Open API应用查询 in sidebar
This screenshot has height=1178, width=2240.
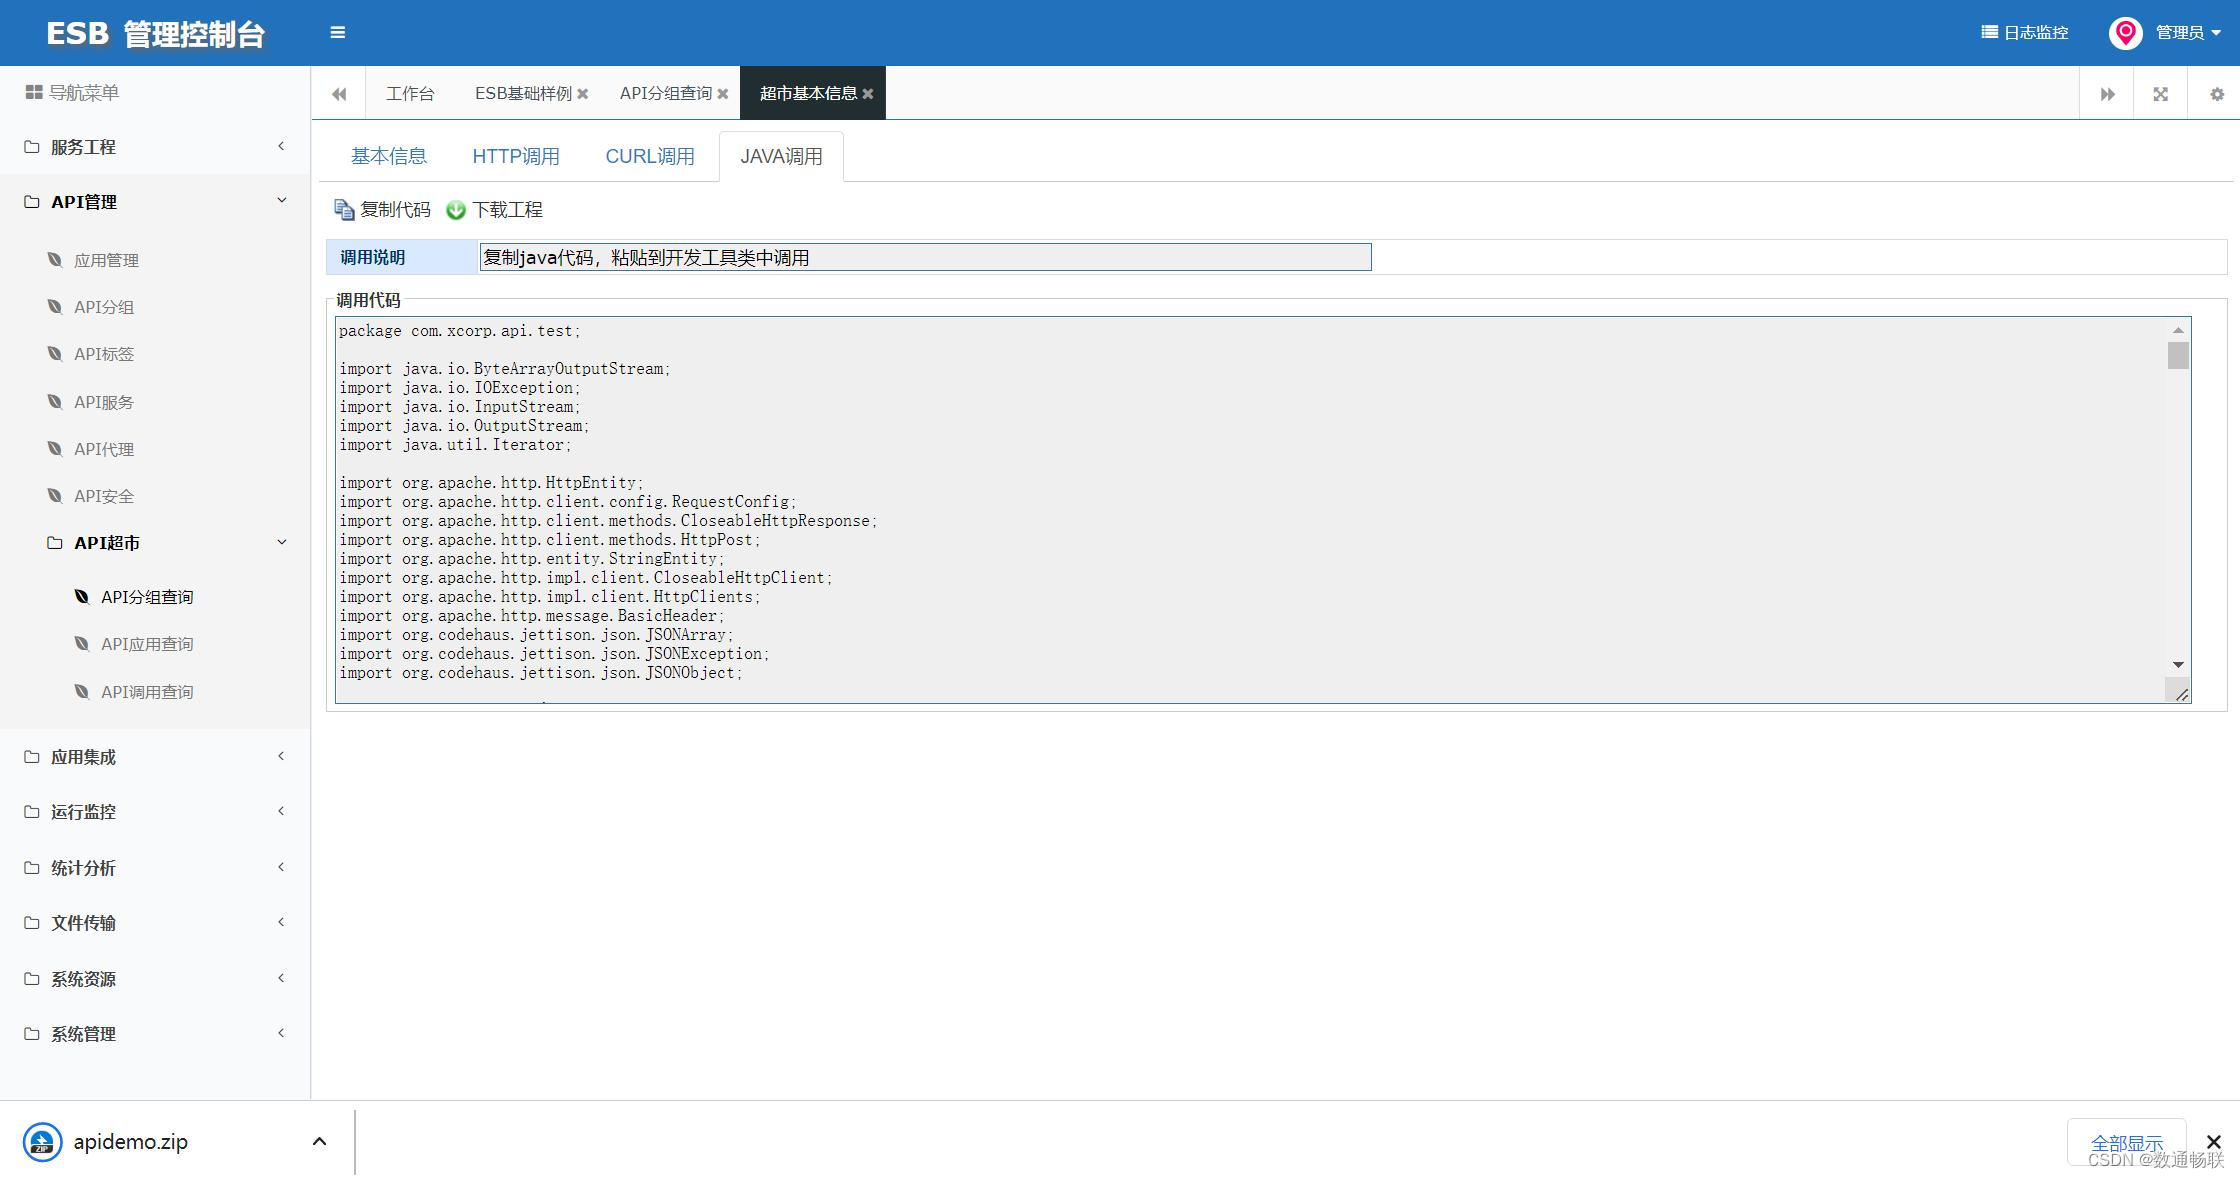click(x=147, y=645)
